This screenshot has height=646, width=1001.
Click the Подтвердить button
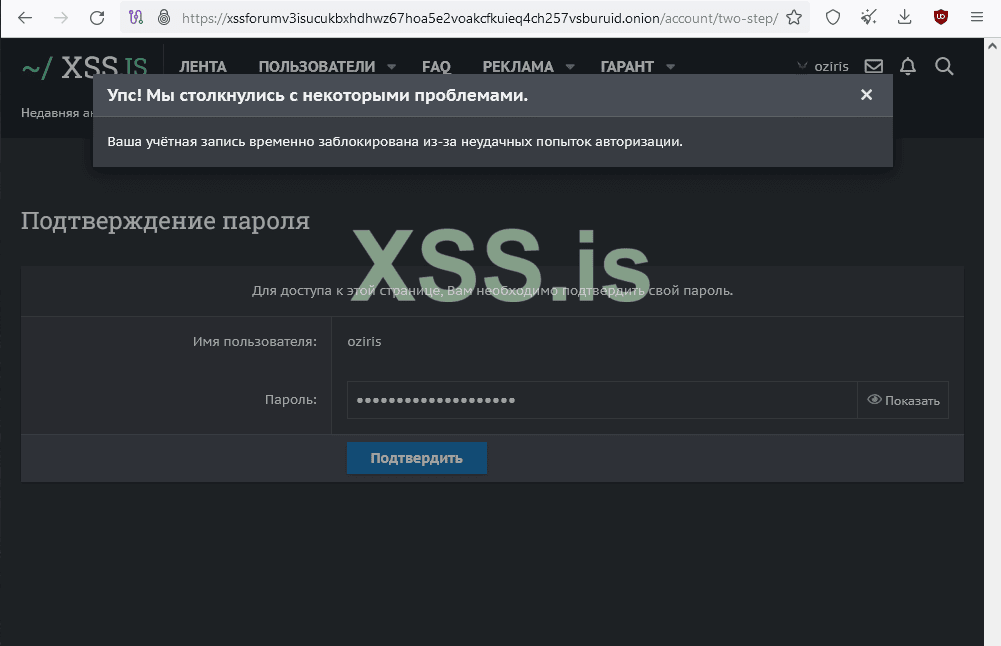click(x=417, y=458)
